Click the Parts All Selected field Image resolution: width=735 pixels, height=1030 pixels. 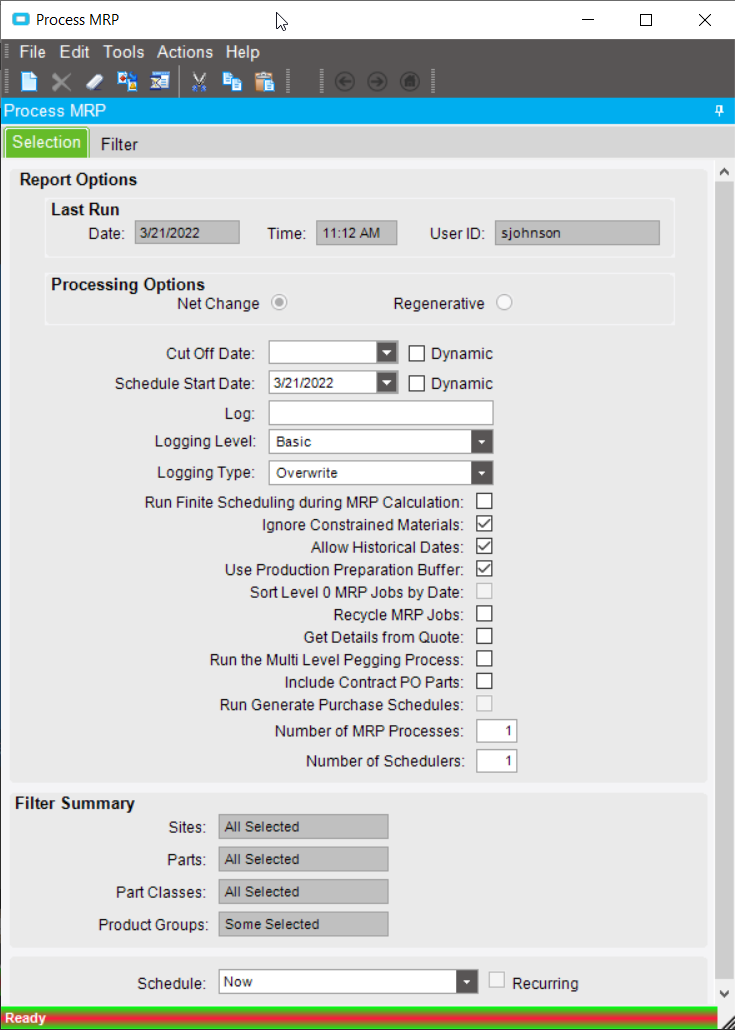pos(303,859)
